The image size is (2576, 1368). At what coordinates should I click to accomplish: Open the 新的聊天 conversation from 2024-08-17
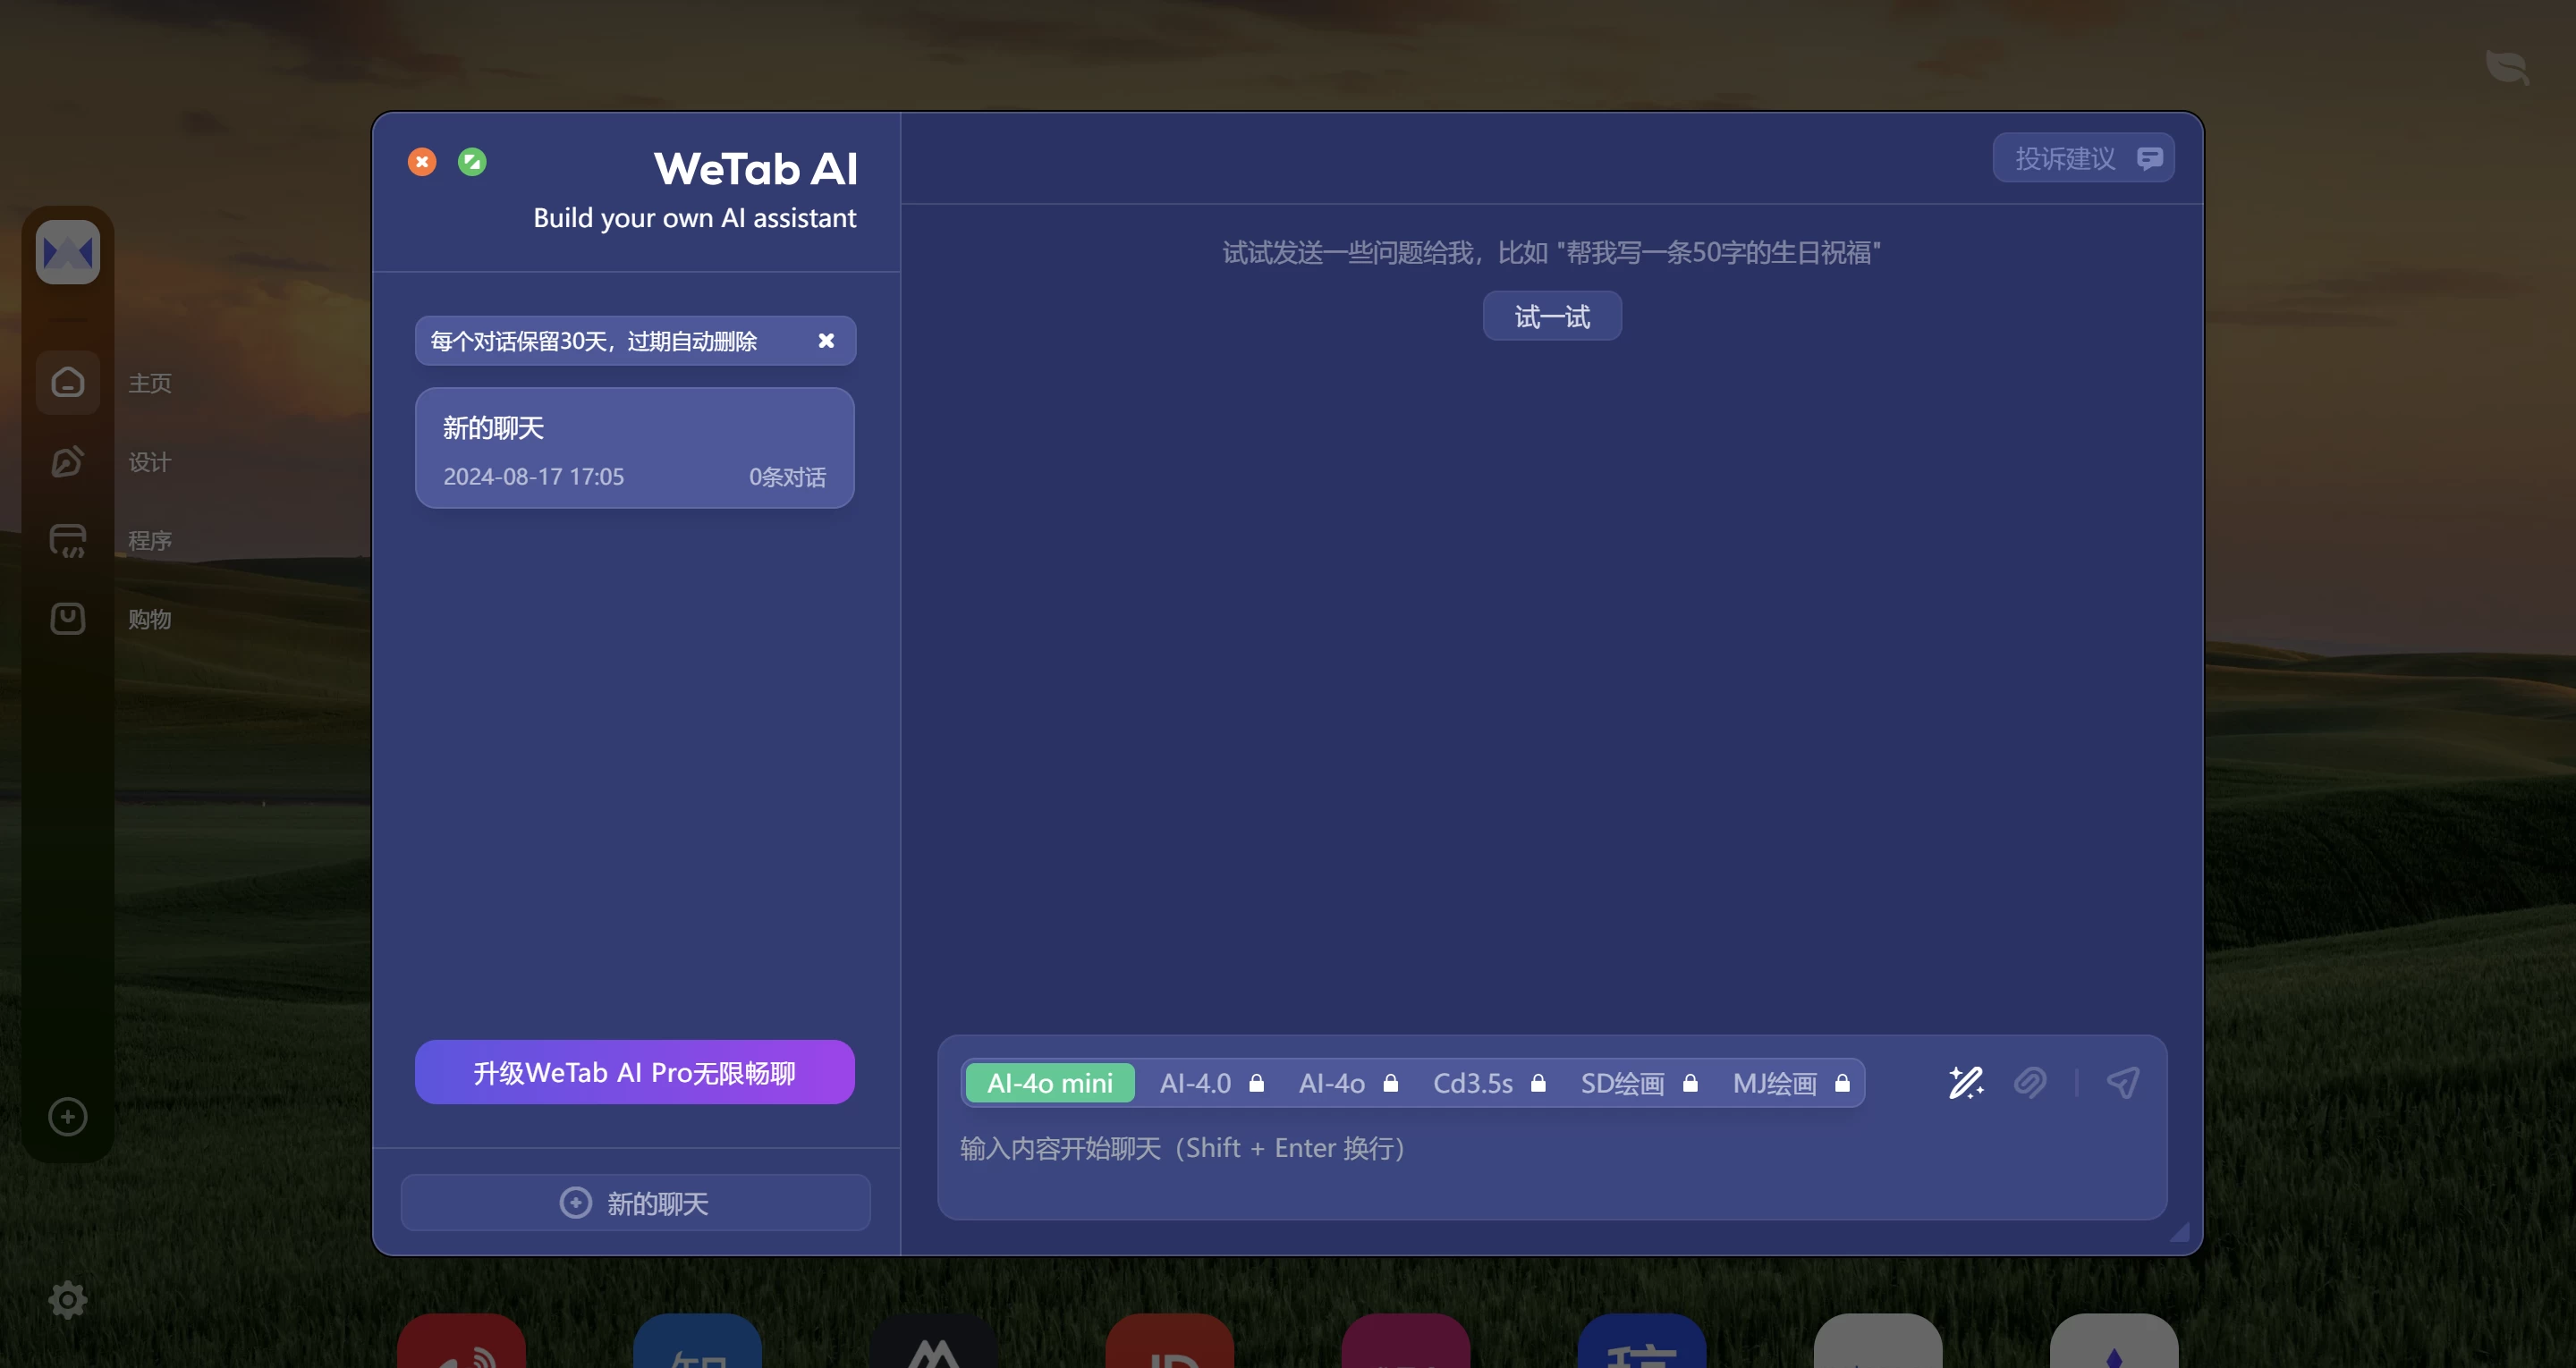[x=634, y=449]
